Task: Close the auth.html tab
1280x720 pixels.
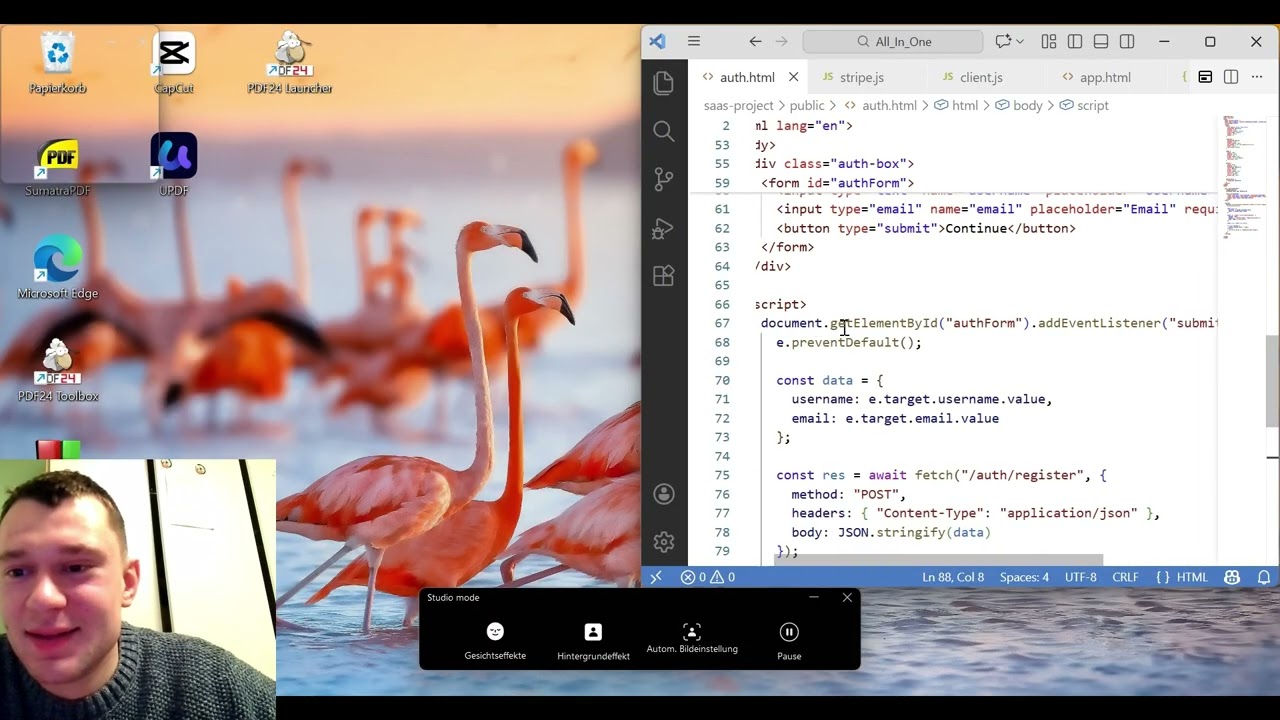Action: (794, 77)
